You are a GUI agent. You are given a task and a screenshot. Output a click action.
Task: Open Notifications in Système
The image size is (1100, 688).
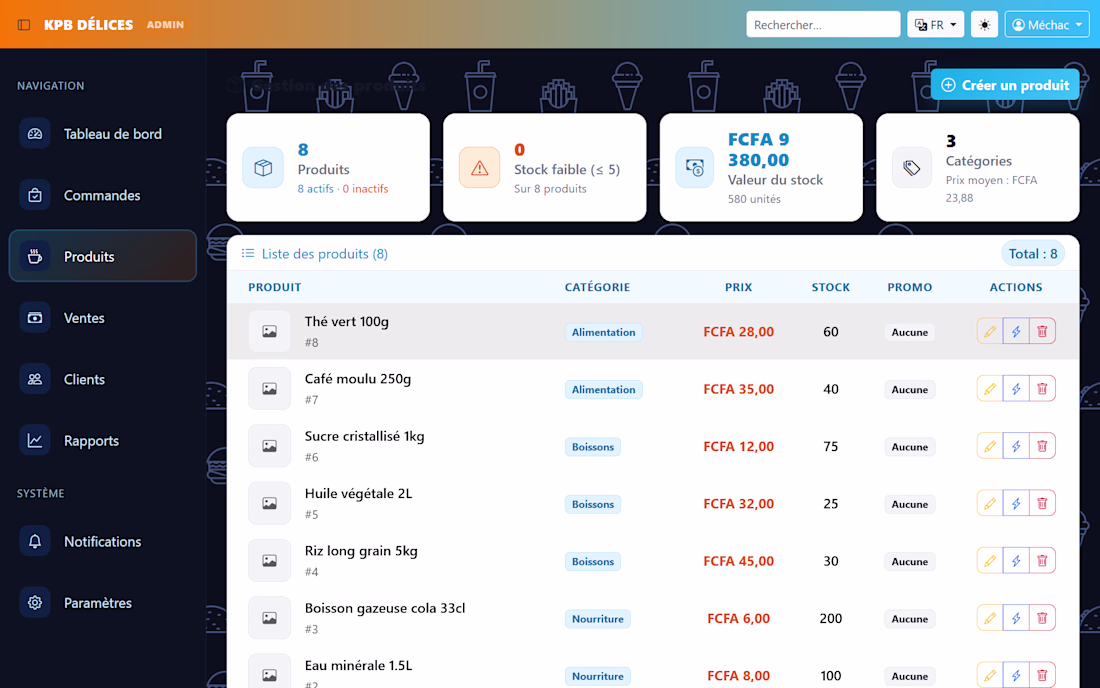(102, 541)
